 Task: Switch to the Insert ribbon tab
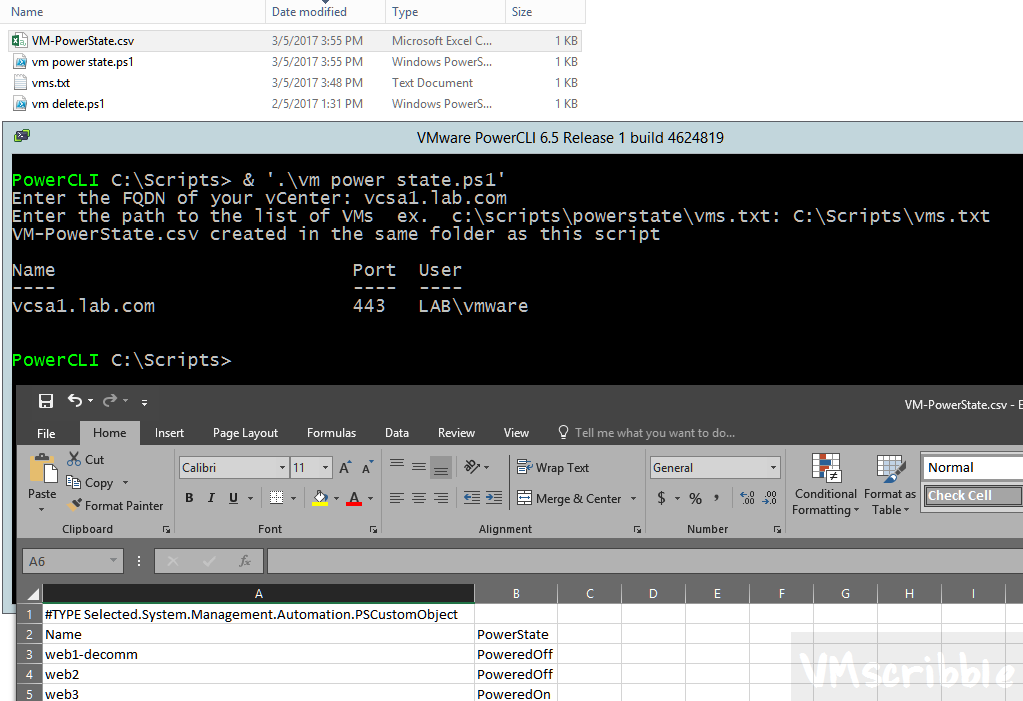coord(169,433)
